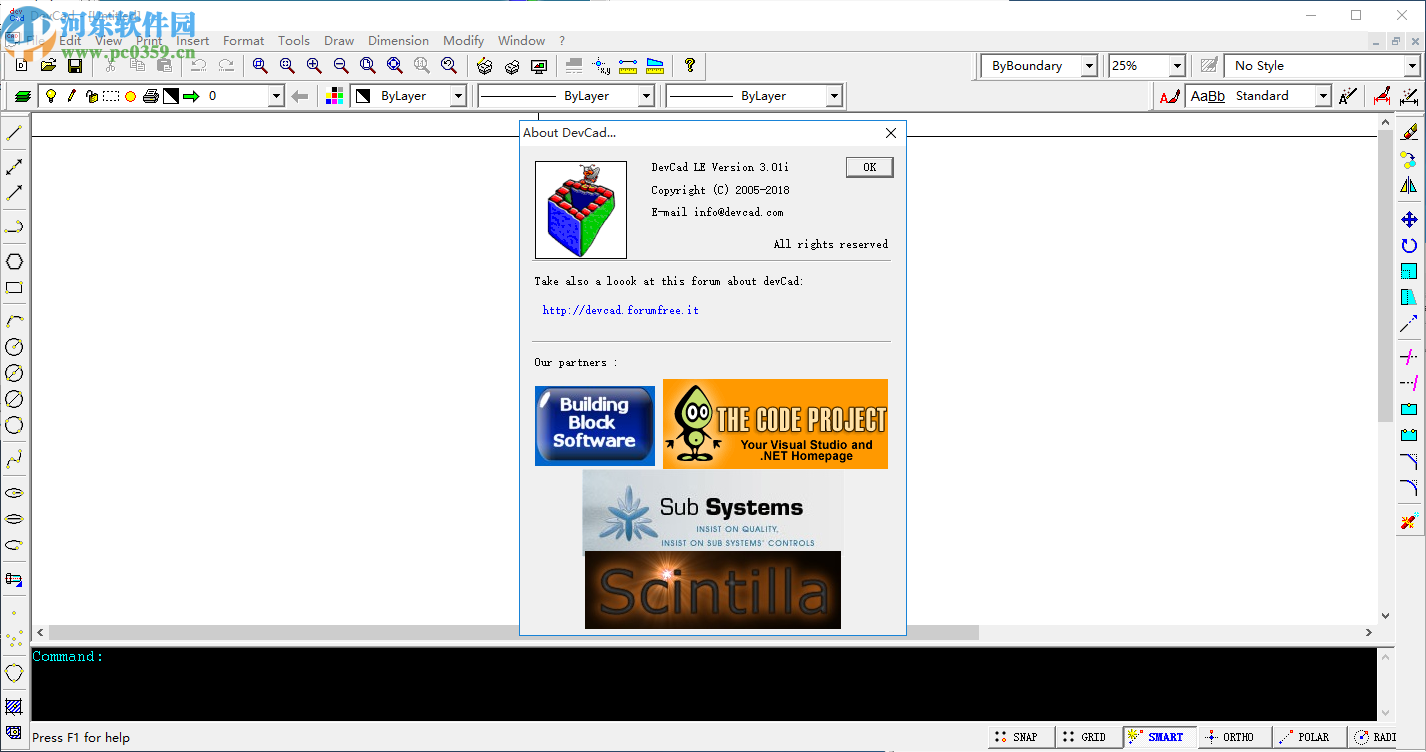Image resolution: width=1426 pixels, height=752 pixels.
Task: Click the layer color swatch before green arrow
Action: click(171, 96)
